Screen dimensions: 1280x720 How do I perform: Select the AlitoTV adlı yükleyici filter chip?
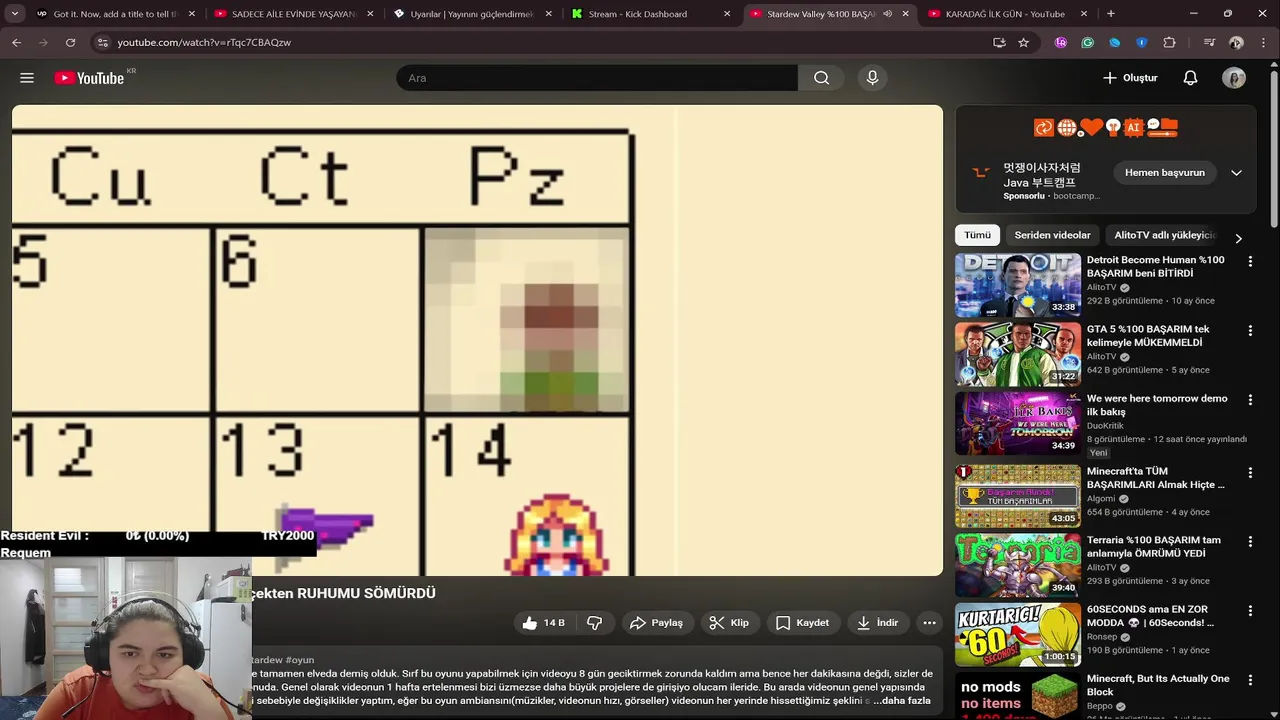(x=1164, y=235)
